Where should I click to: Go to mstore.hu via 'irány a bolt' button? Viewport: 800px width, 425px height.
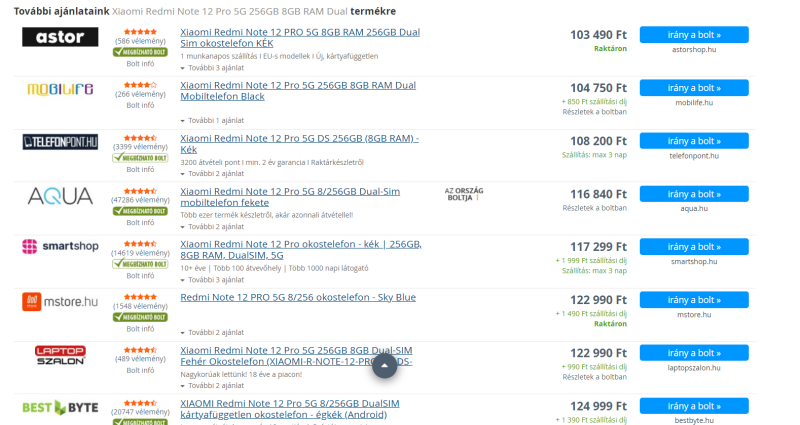(694, 299)
